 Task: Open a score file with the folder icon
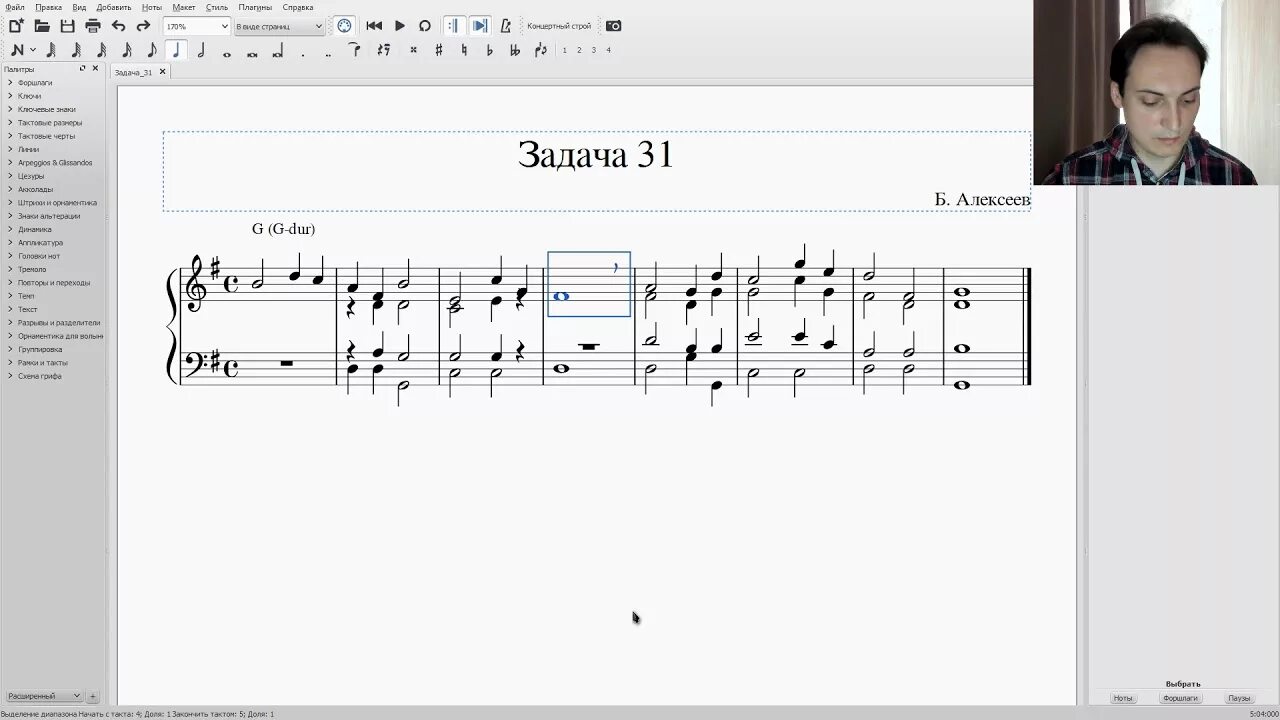[42, 26]
